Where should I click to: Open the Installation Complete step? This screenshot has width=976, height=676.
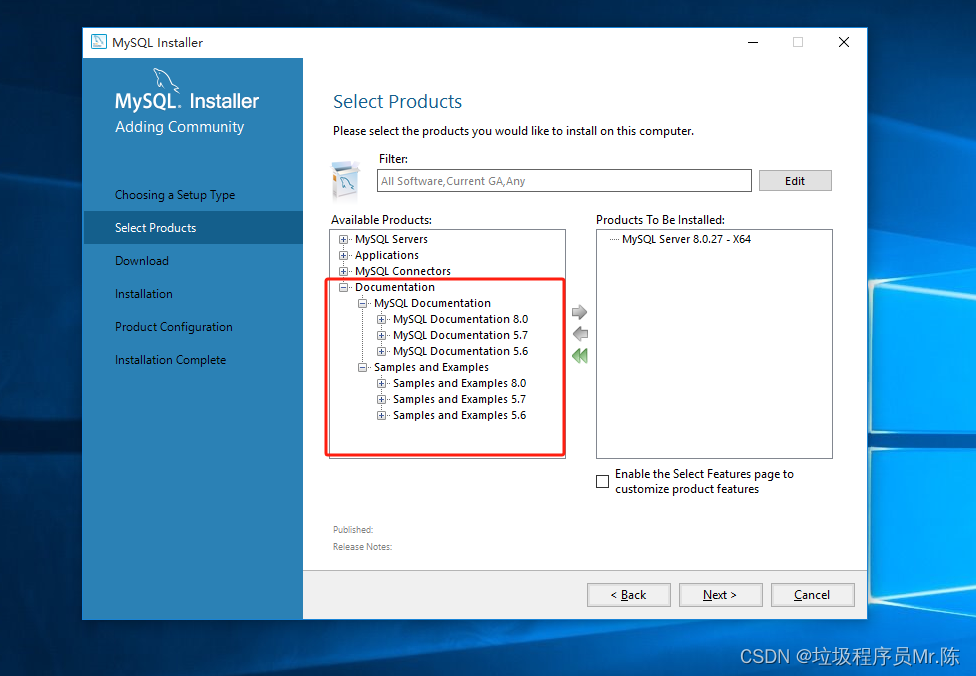tap(171, 360)
